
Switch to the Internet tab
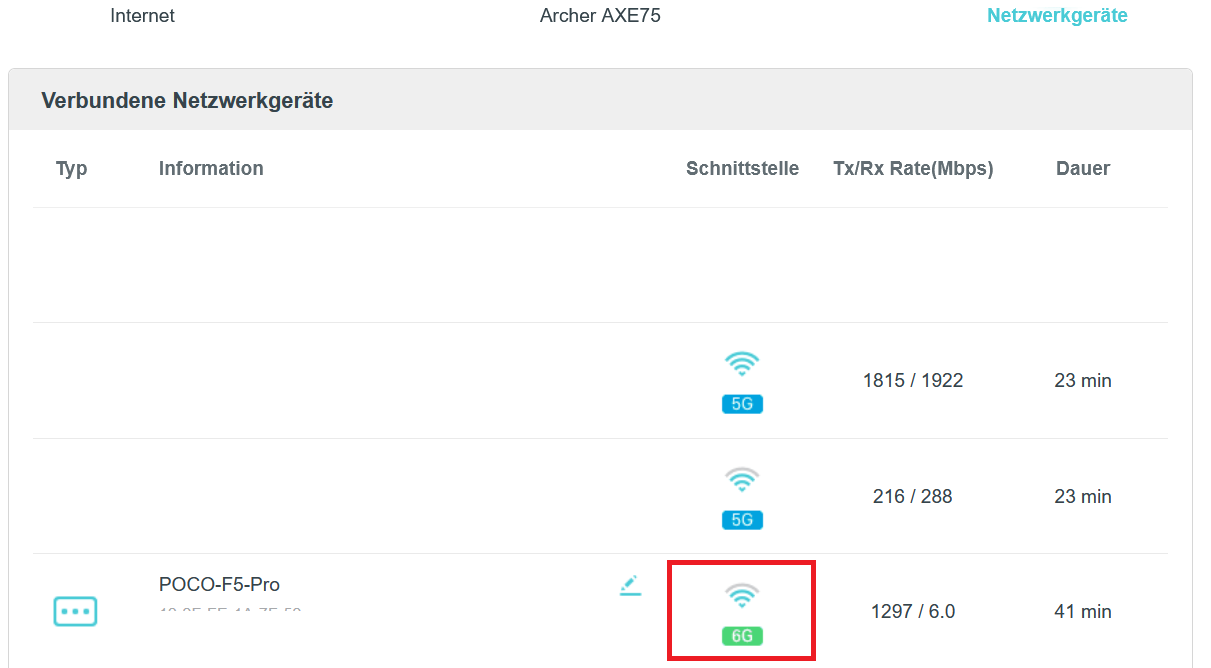pyautogui.click(x=143, y=16)
